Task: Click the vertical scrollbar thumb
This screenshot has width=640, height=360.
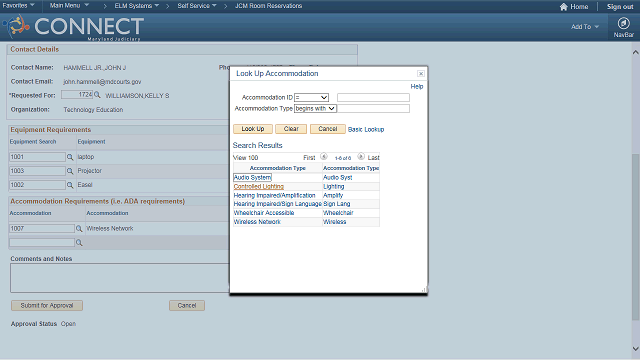Action: [636, 237]
